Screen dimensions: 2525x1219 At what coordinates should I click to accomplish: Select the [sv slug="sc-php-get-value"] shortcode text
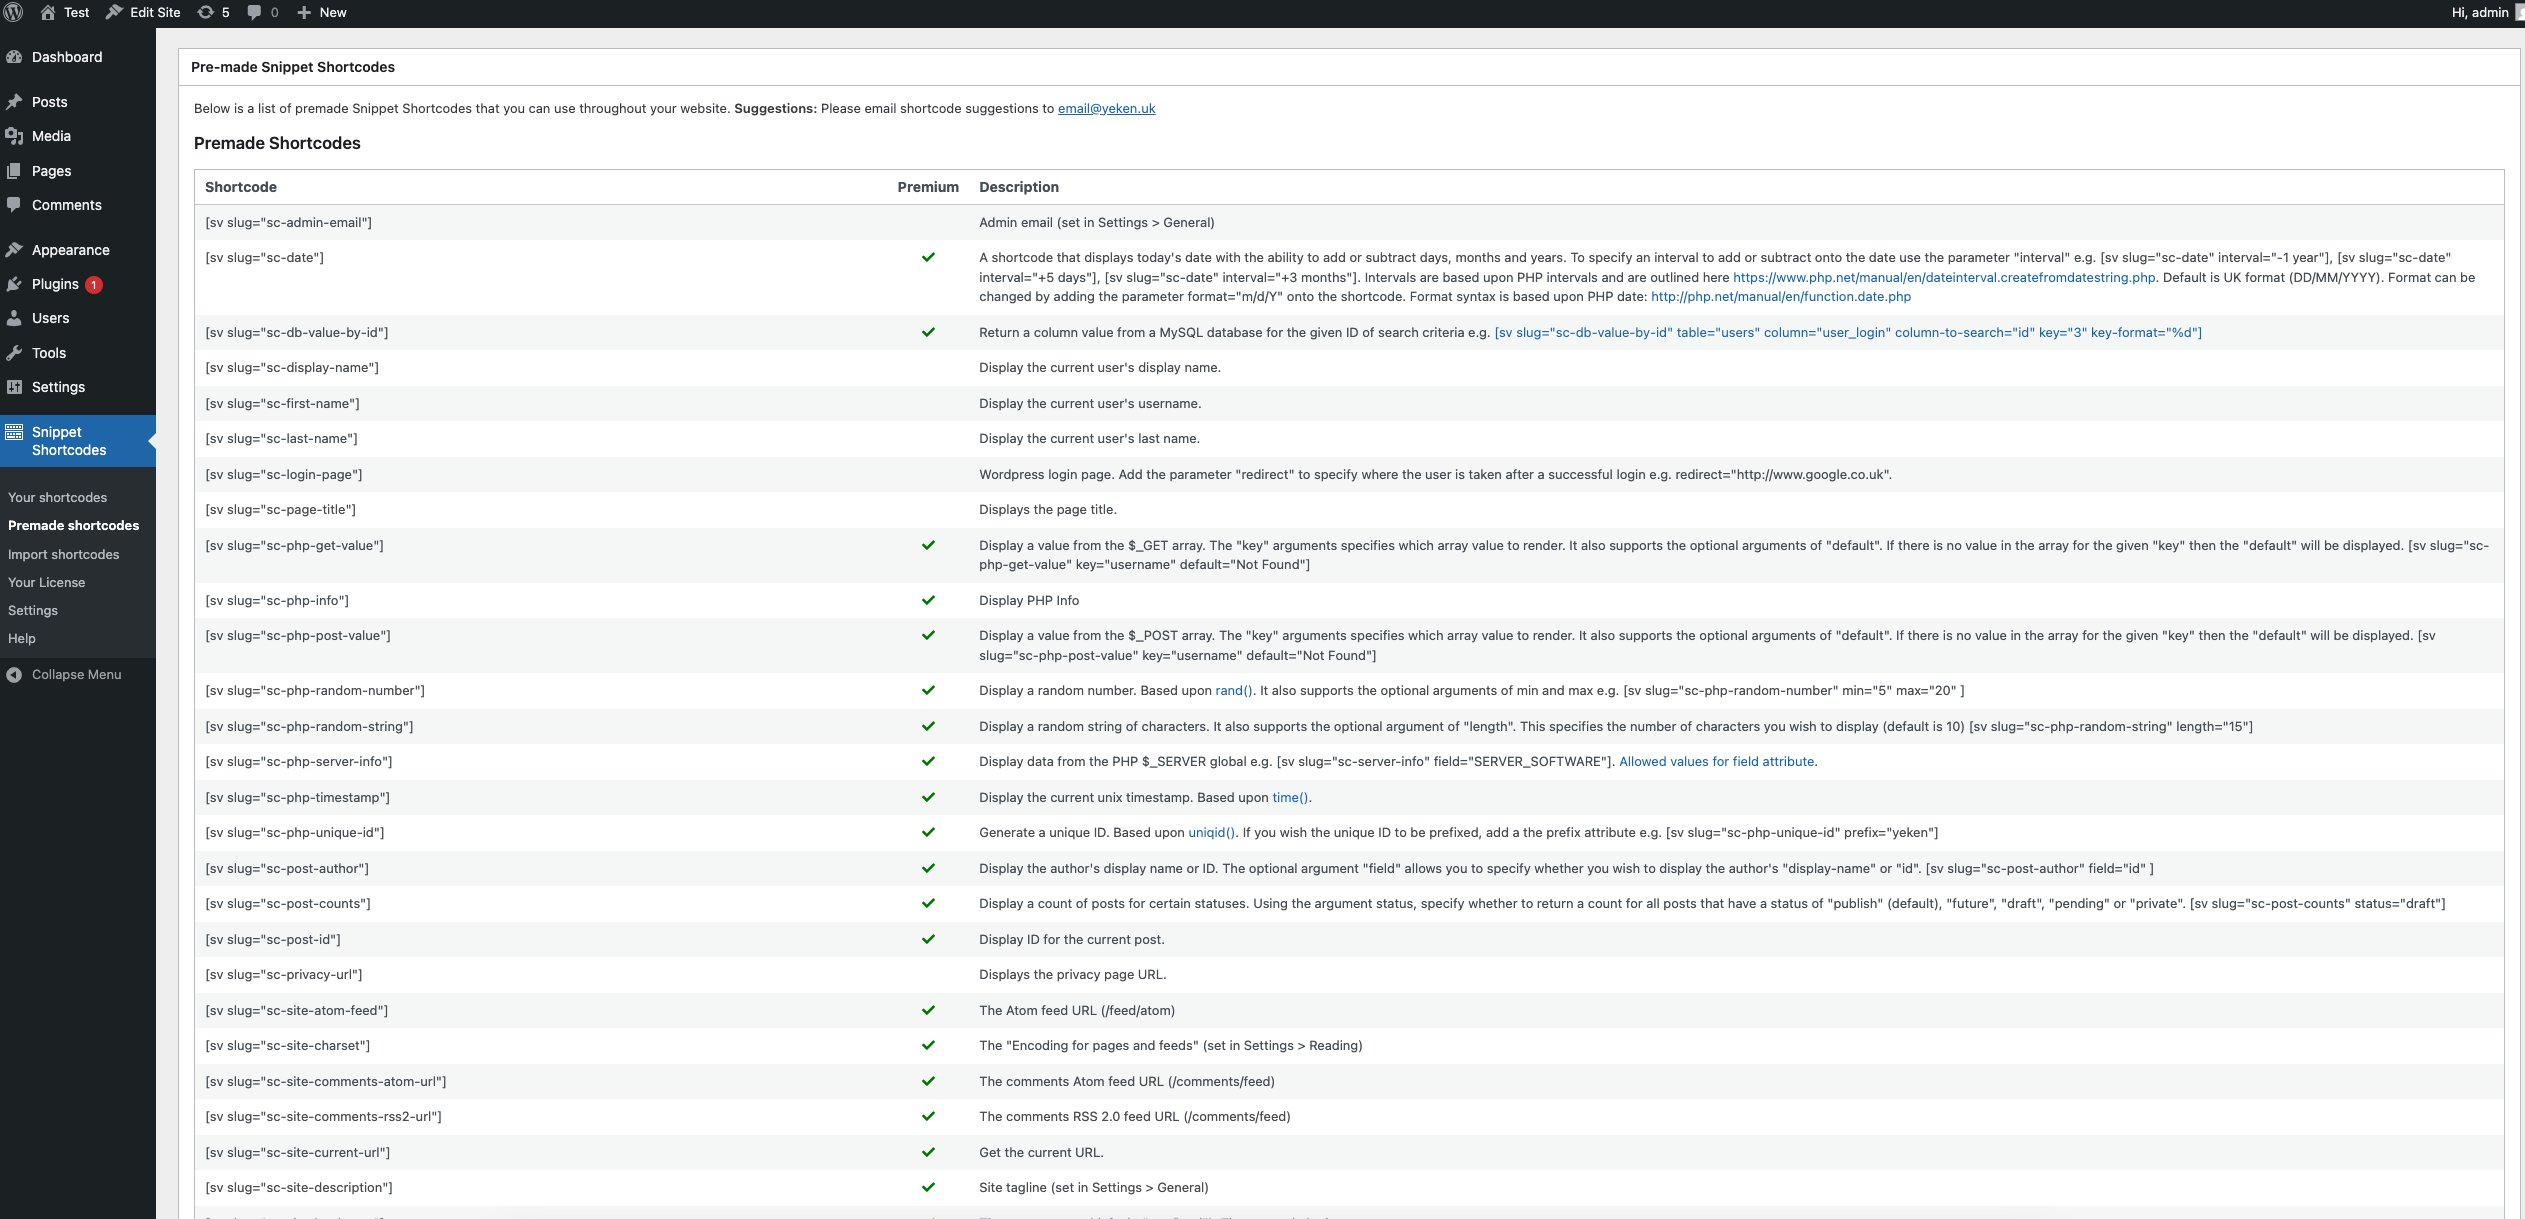coord(294,545)
